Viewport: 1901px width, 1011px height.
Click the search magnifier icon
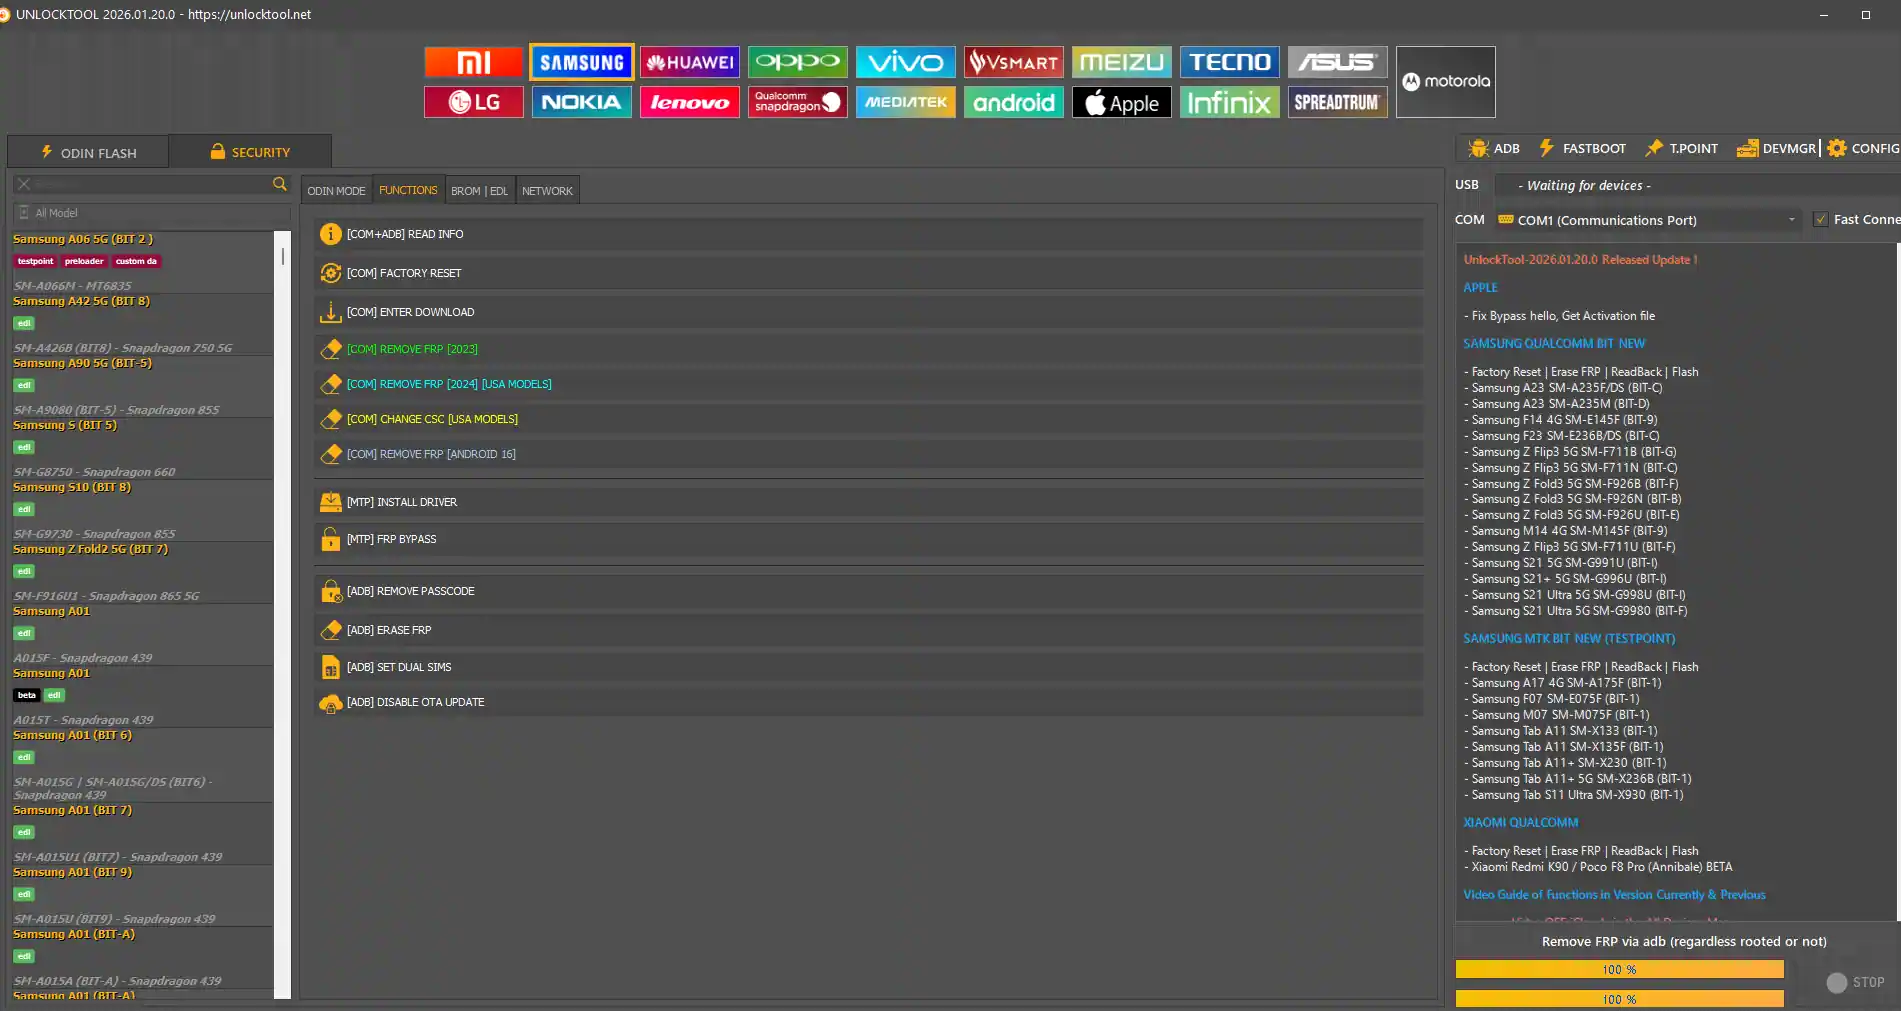click(280, 184)
